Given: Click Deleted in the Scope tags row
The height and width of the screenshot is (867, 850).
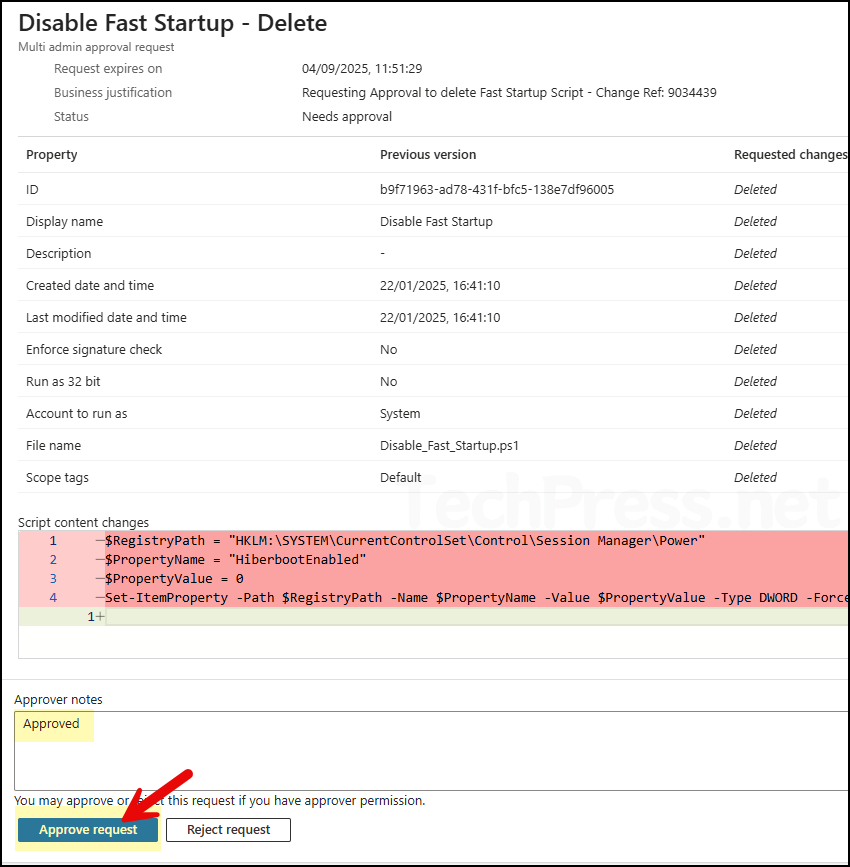Looking at the screenshot, I should [755, 478].
